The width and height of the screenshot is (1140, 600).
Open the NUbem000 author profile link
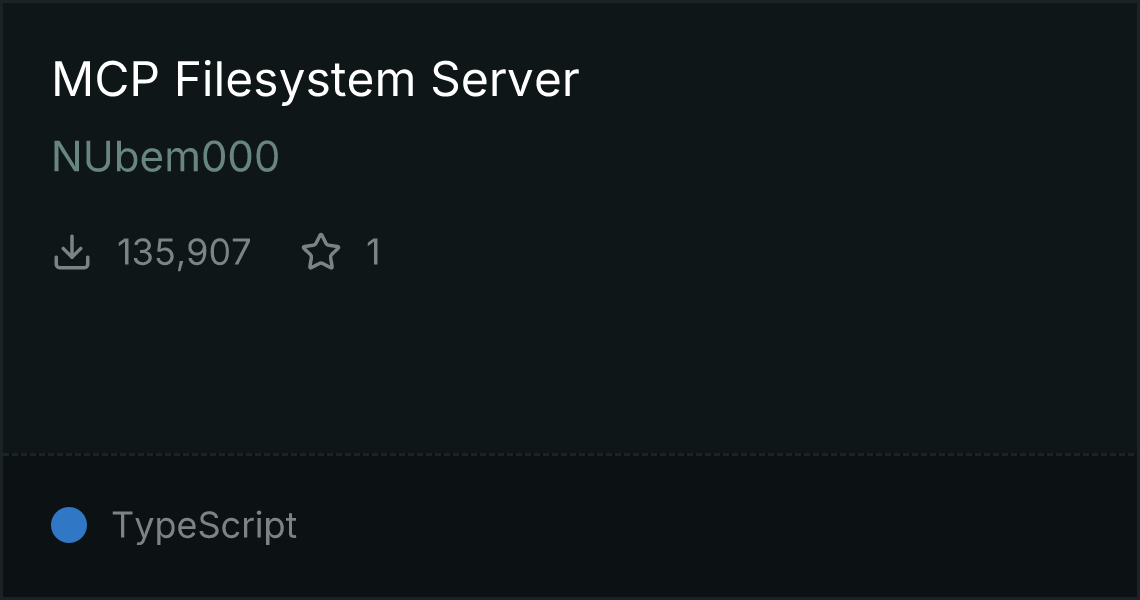166,156
